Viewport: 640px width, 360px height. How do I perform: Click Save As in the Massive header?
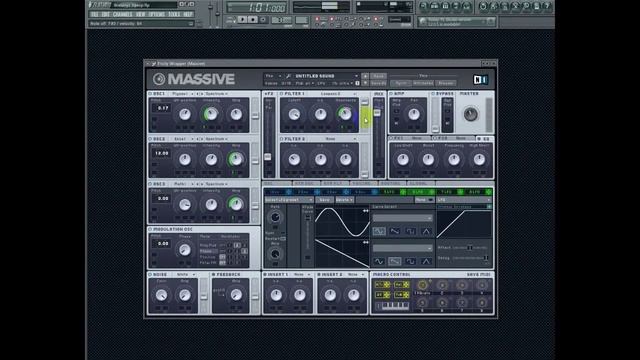[x=378, y=83]
